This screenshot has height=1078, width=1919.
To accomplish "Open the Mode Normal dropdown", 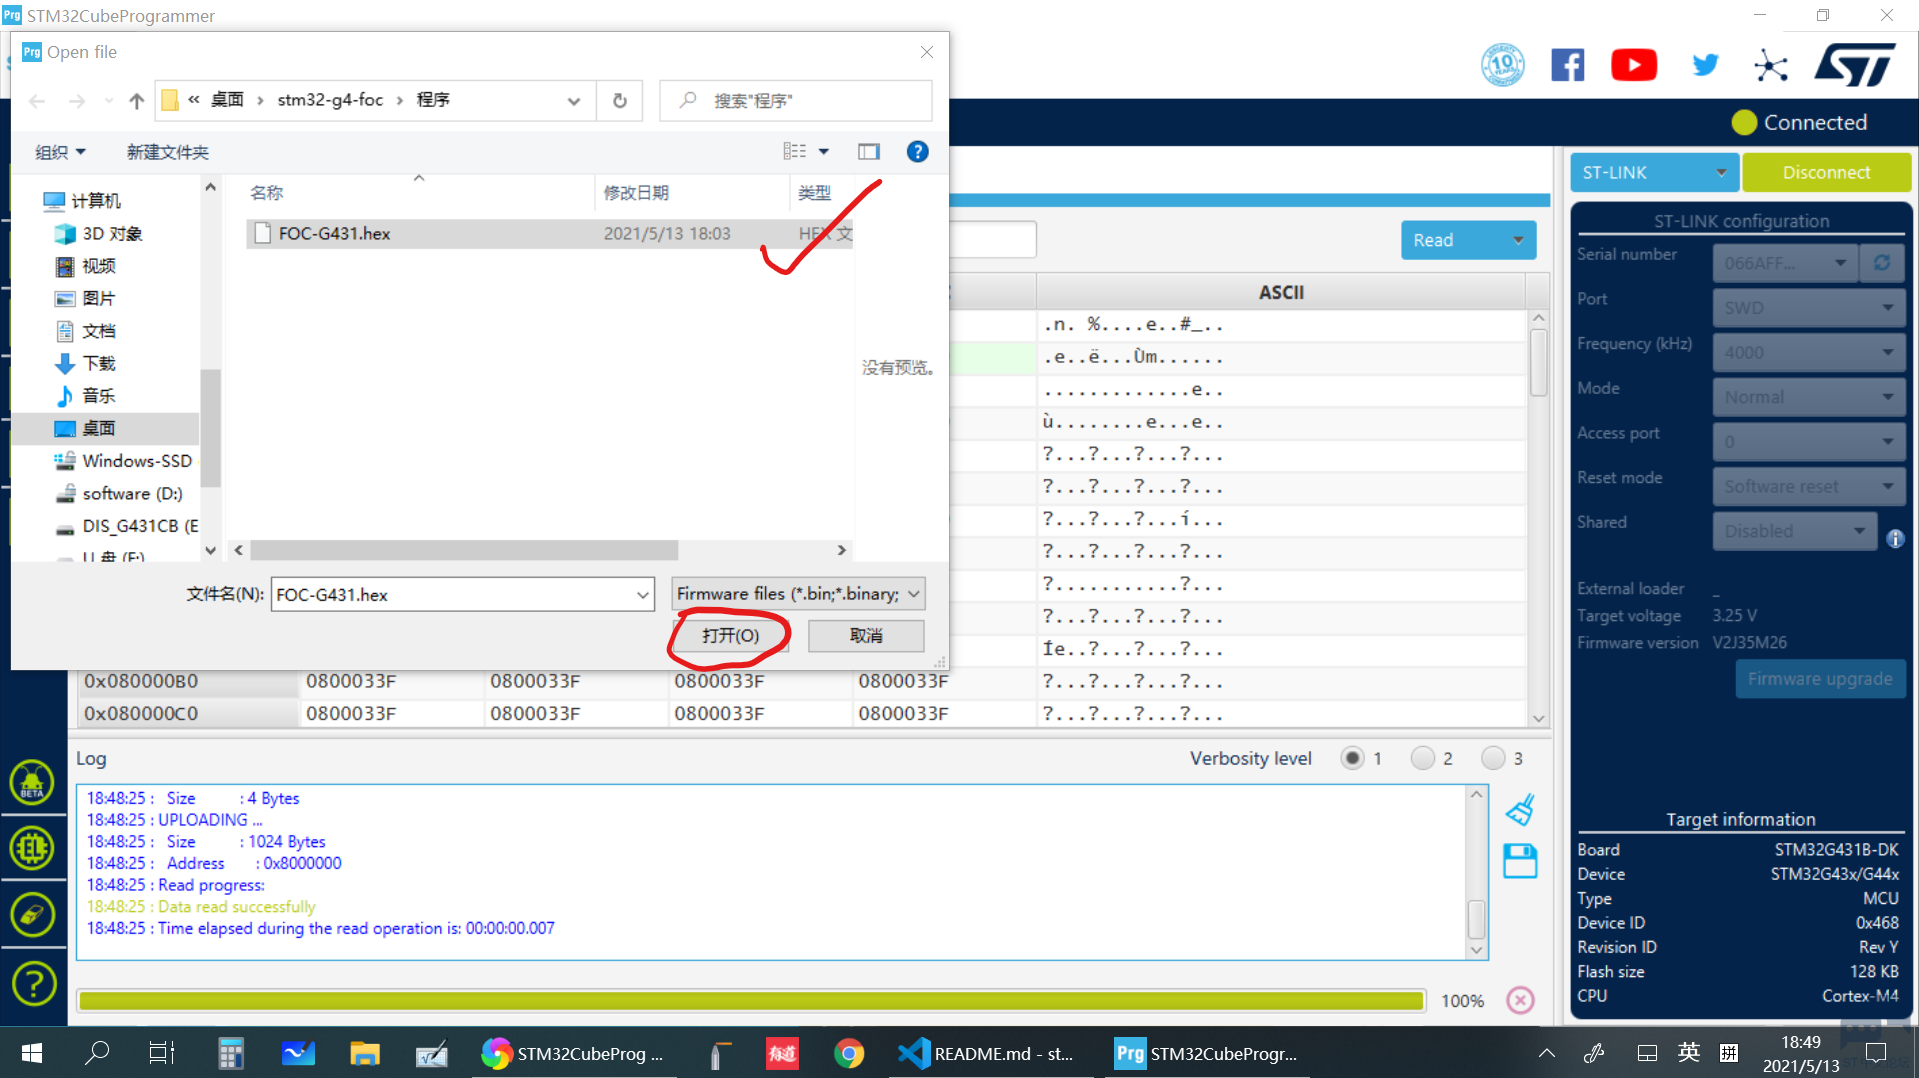I will coord(1808,397).
